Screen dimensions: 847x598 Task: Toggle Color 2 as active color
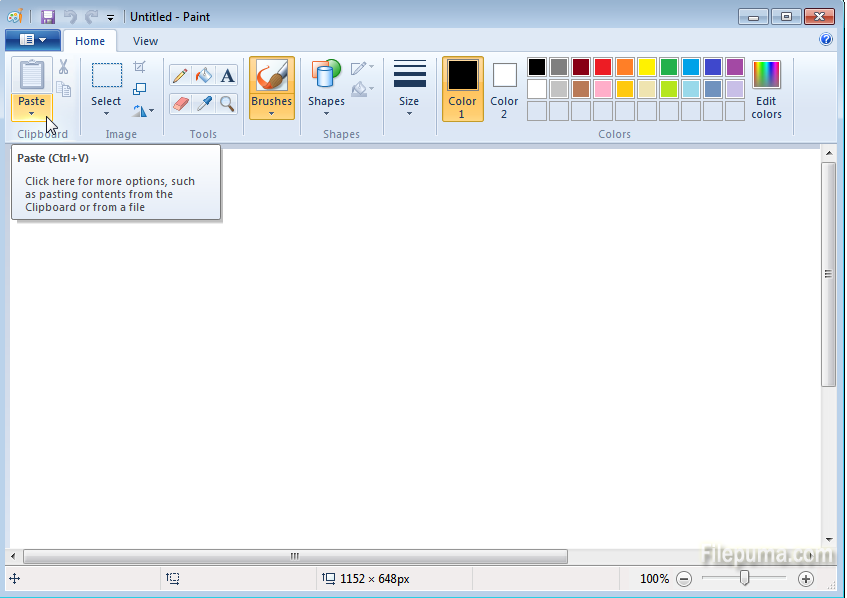pyautogui.click(x=504, y=88)
